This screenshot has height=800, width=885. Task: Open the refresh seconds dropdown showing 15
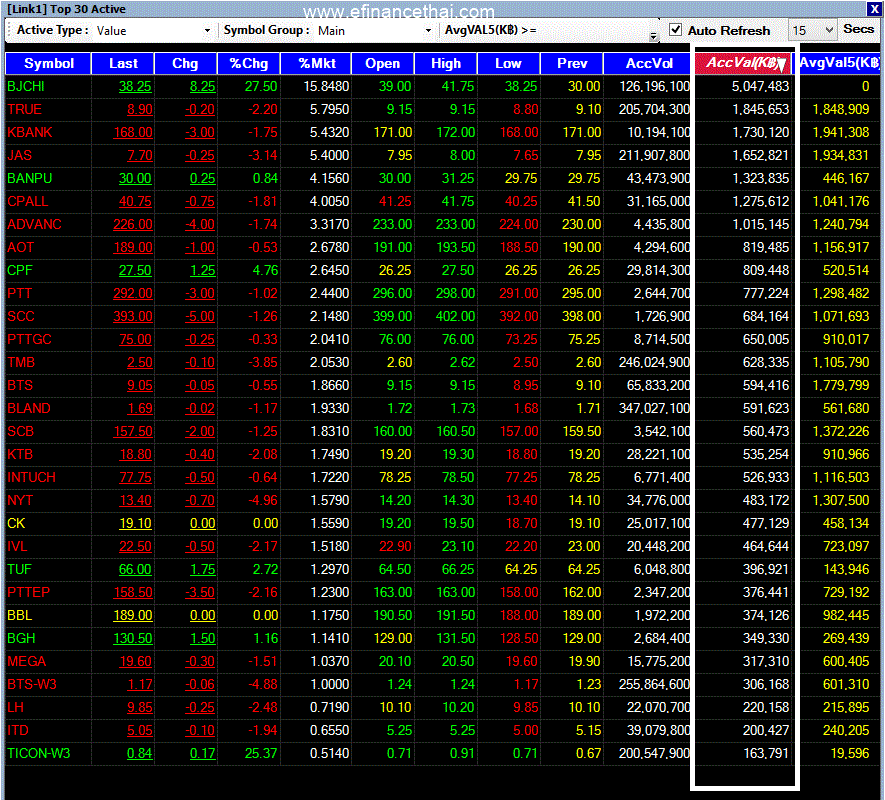(813, 30)
